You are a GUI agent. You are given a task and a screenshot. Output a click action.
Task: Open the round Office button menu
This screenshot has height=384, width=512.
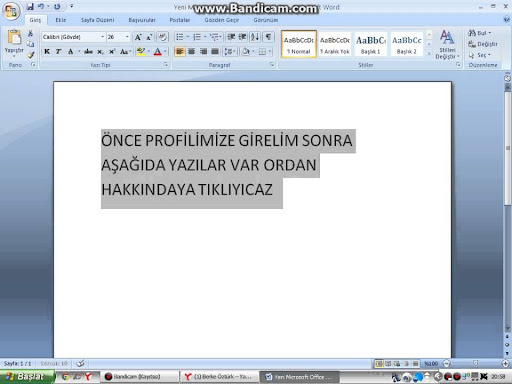(11, 11)
